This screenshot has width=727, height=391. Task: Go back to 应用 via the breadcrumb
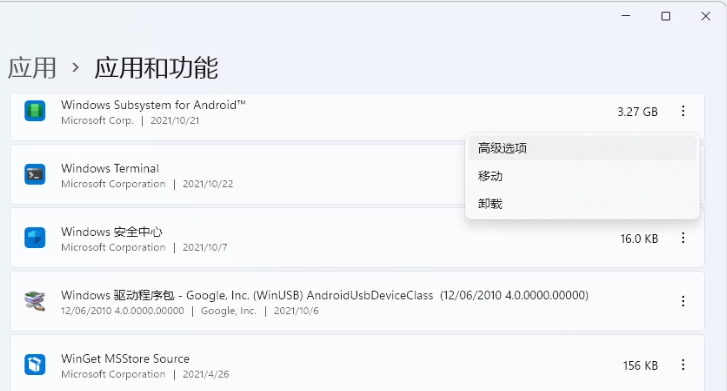32,68
